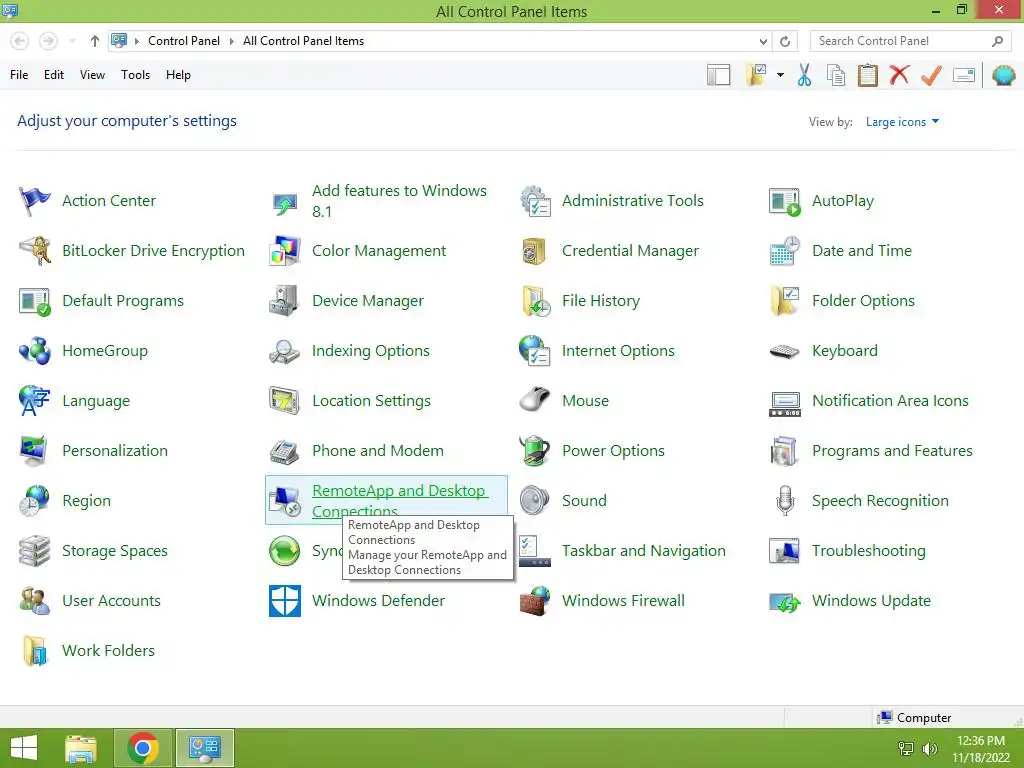Open the BitLocker Drive Encryption icon
Viewport: 1024px width, 768px height.
[35, 251]
